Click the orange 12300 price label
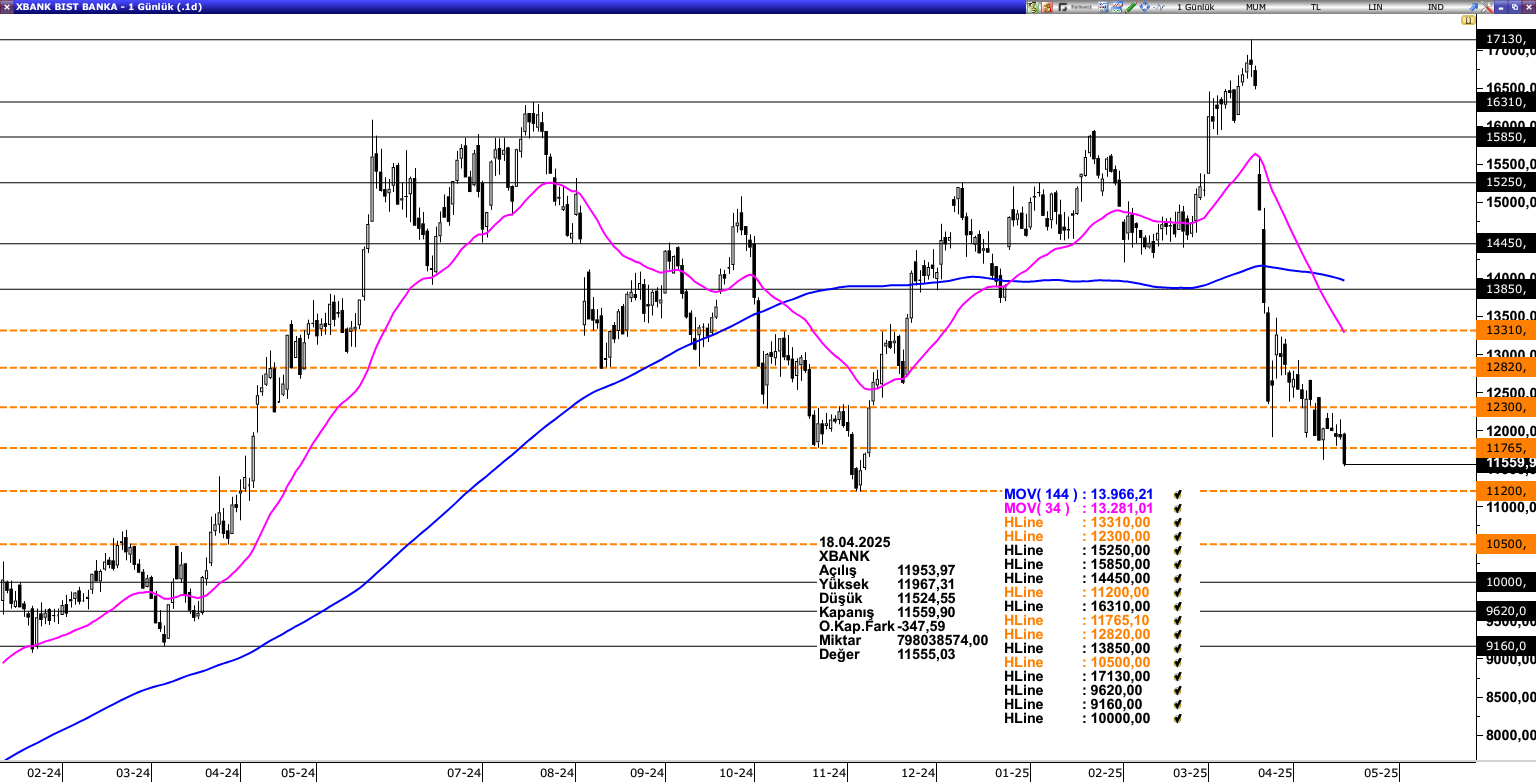This screenshot has width=1536, height=782. pyautogui.click(x=1505, y=407)
